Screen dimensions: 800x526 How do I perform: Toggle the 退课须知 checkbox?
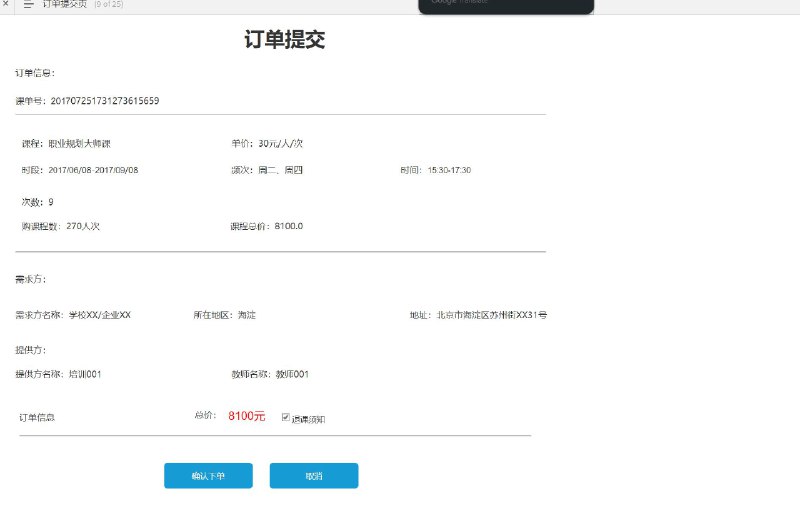(286, 417)
